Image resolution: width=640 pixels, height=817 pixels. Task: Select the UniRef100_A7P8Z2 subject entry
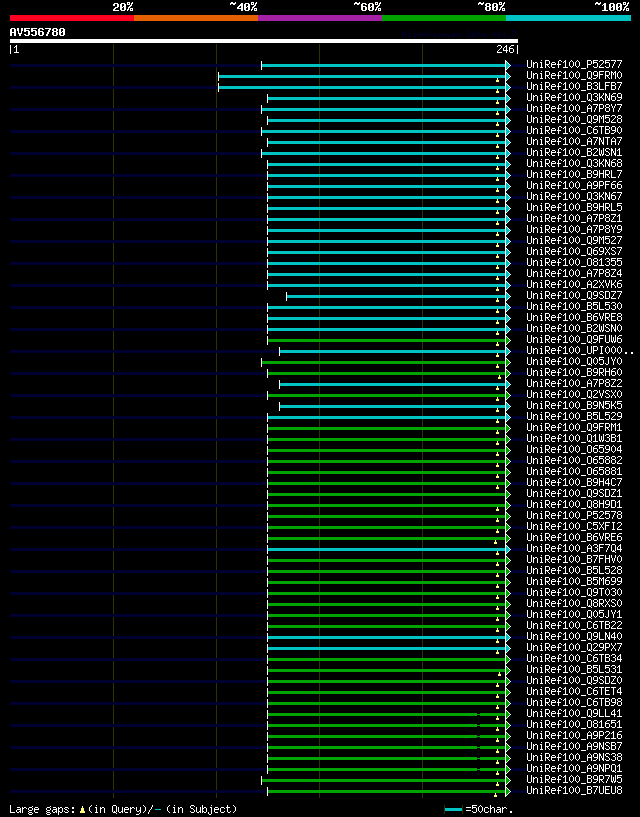tap(574, 383)
